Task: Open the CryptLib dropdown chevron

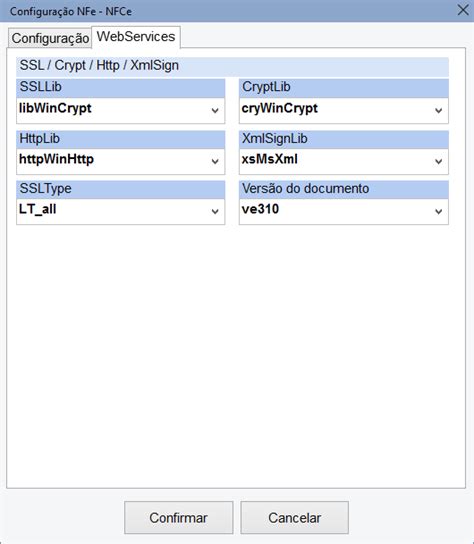Action: (438, 111)
